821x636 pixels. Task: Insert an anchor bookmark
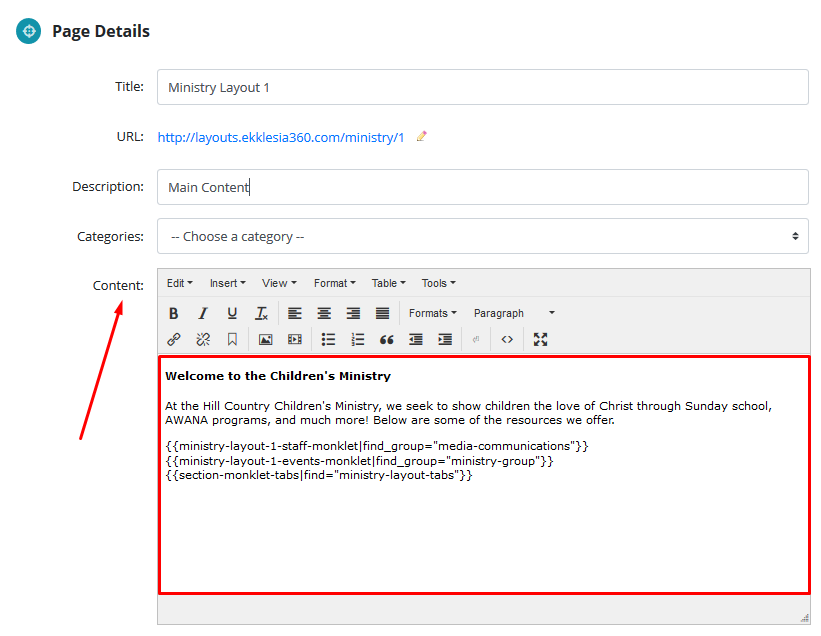pos(232,339)
